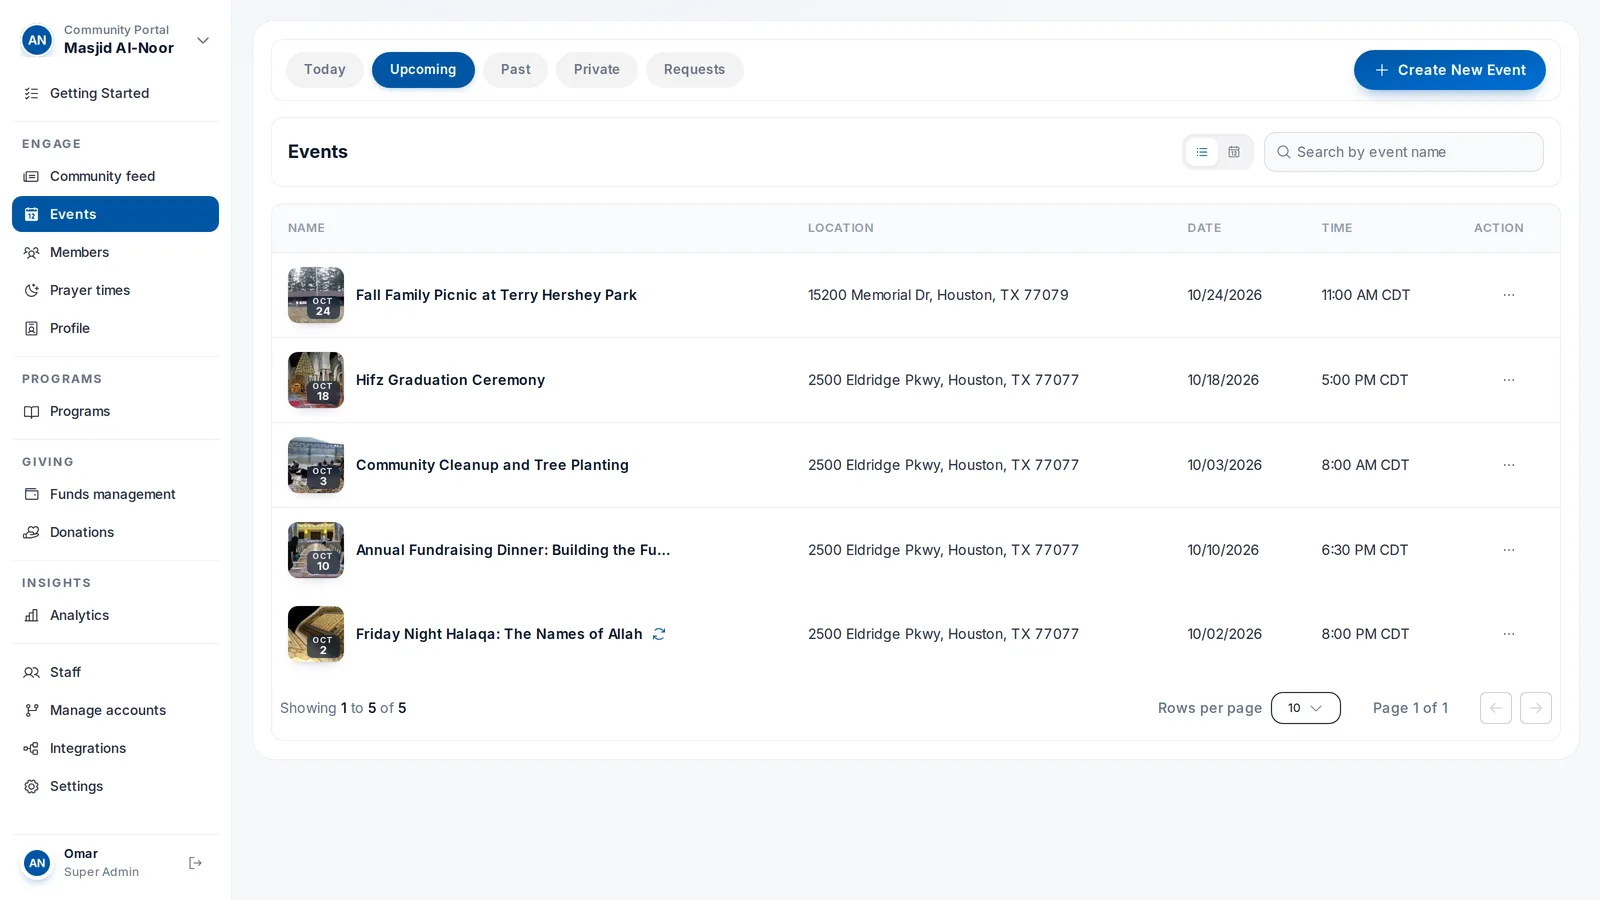Open actions menu for Hifz Graduation Ceremony

coord(1509,380)
